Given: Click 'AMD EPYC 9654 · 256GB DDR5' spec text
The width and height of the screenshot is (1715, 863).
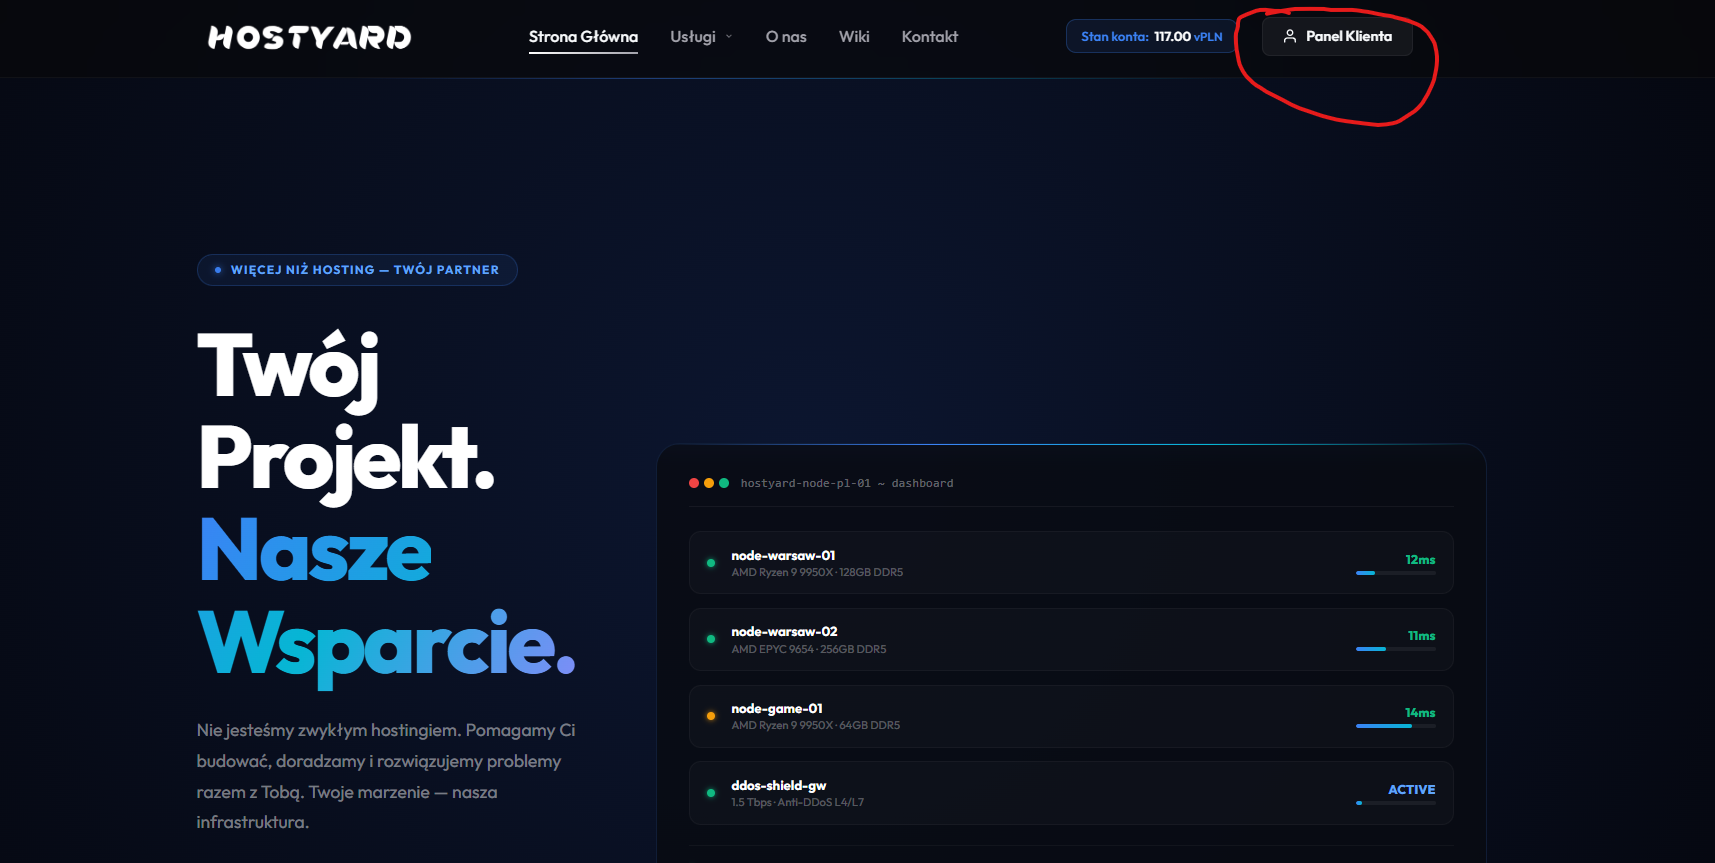Looking at the screenshot, I should tap(809, 650).
